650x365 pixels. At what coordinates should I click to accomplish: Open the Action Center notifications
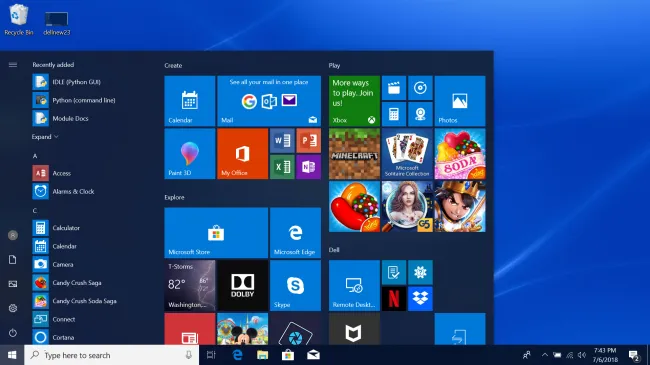coord(634,355)
